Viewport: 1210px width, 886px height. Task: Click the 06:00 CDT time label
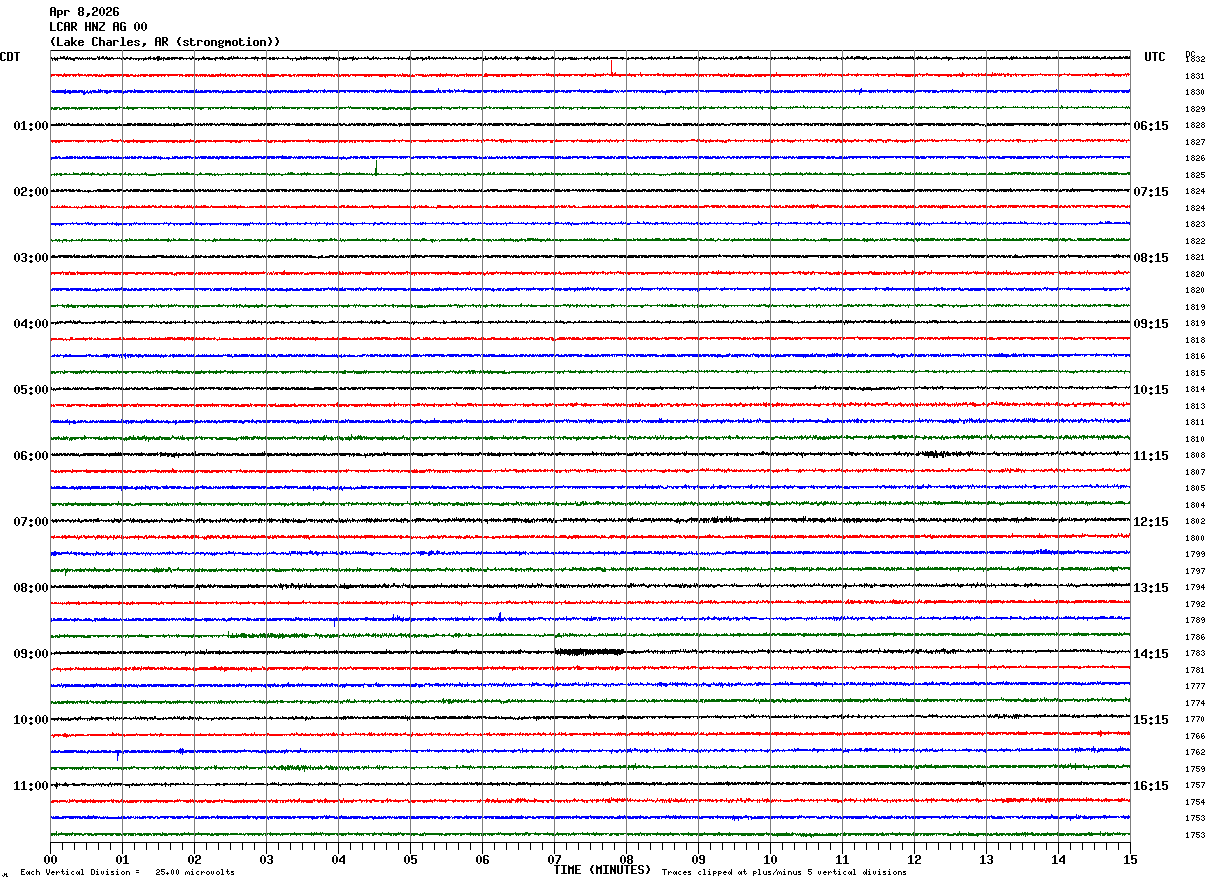click(x=31, y=456)
